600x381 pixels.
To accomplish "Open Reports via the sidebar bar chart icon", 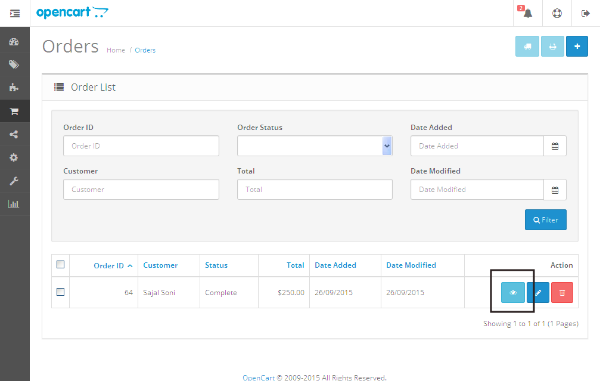I will (14, 204).
